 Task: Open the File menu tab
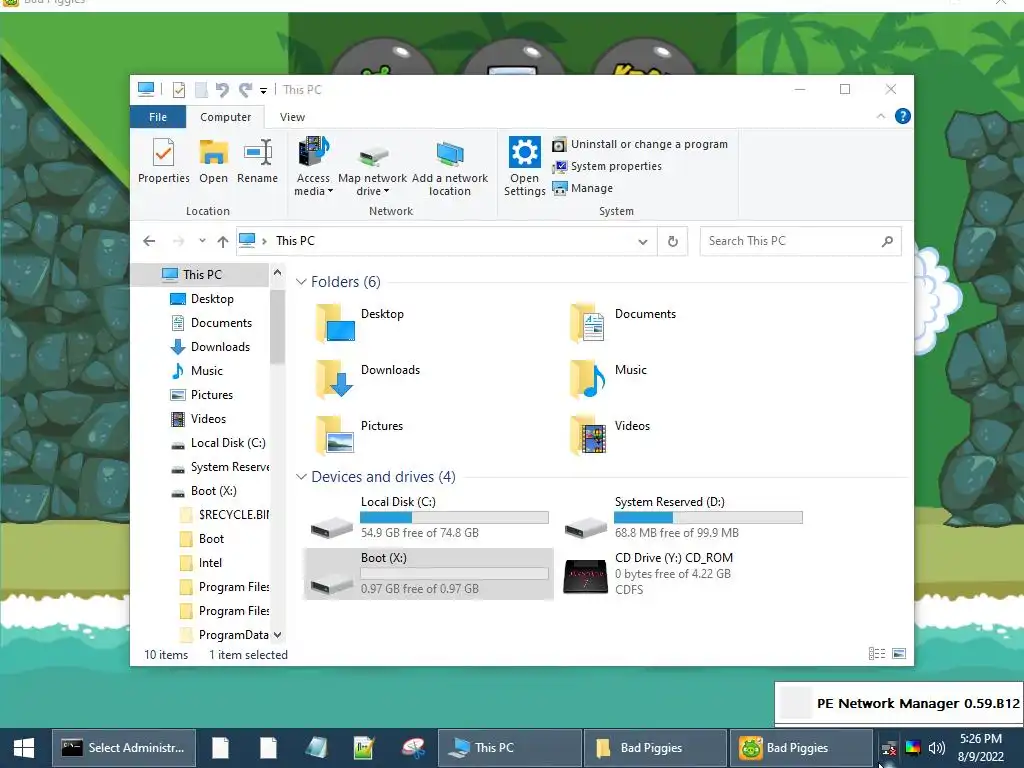[158, 117]
